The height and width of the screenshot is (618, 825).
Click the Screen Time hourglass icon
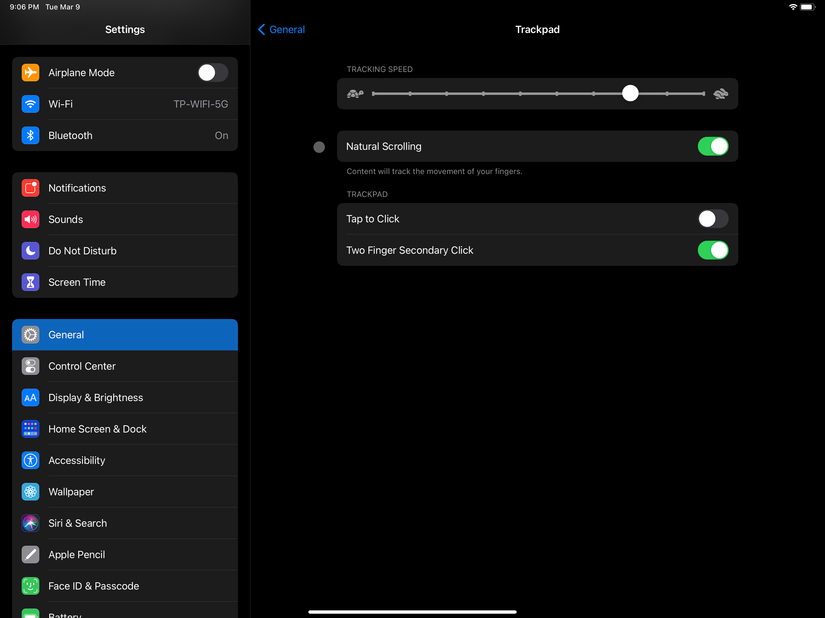coord(30,281)
